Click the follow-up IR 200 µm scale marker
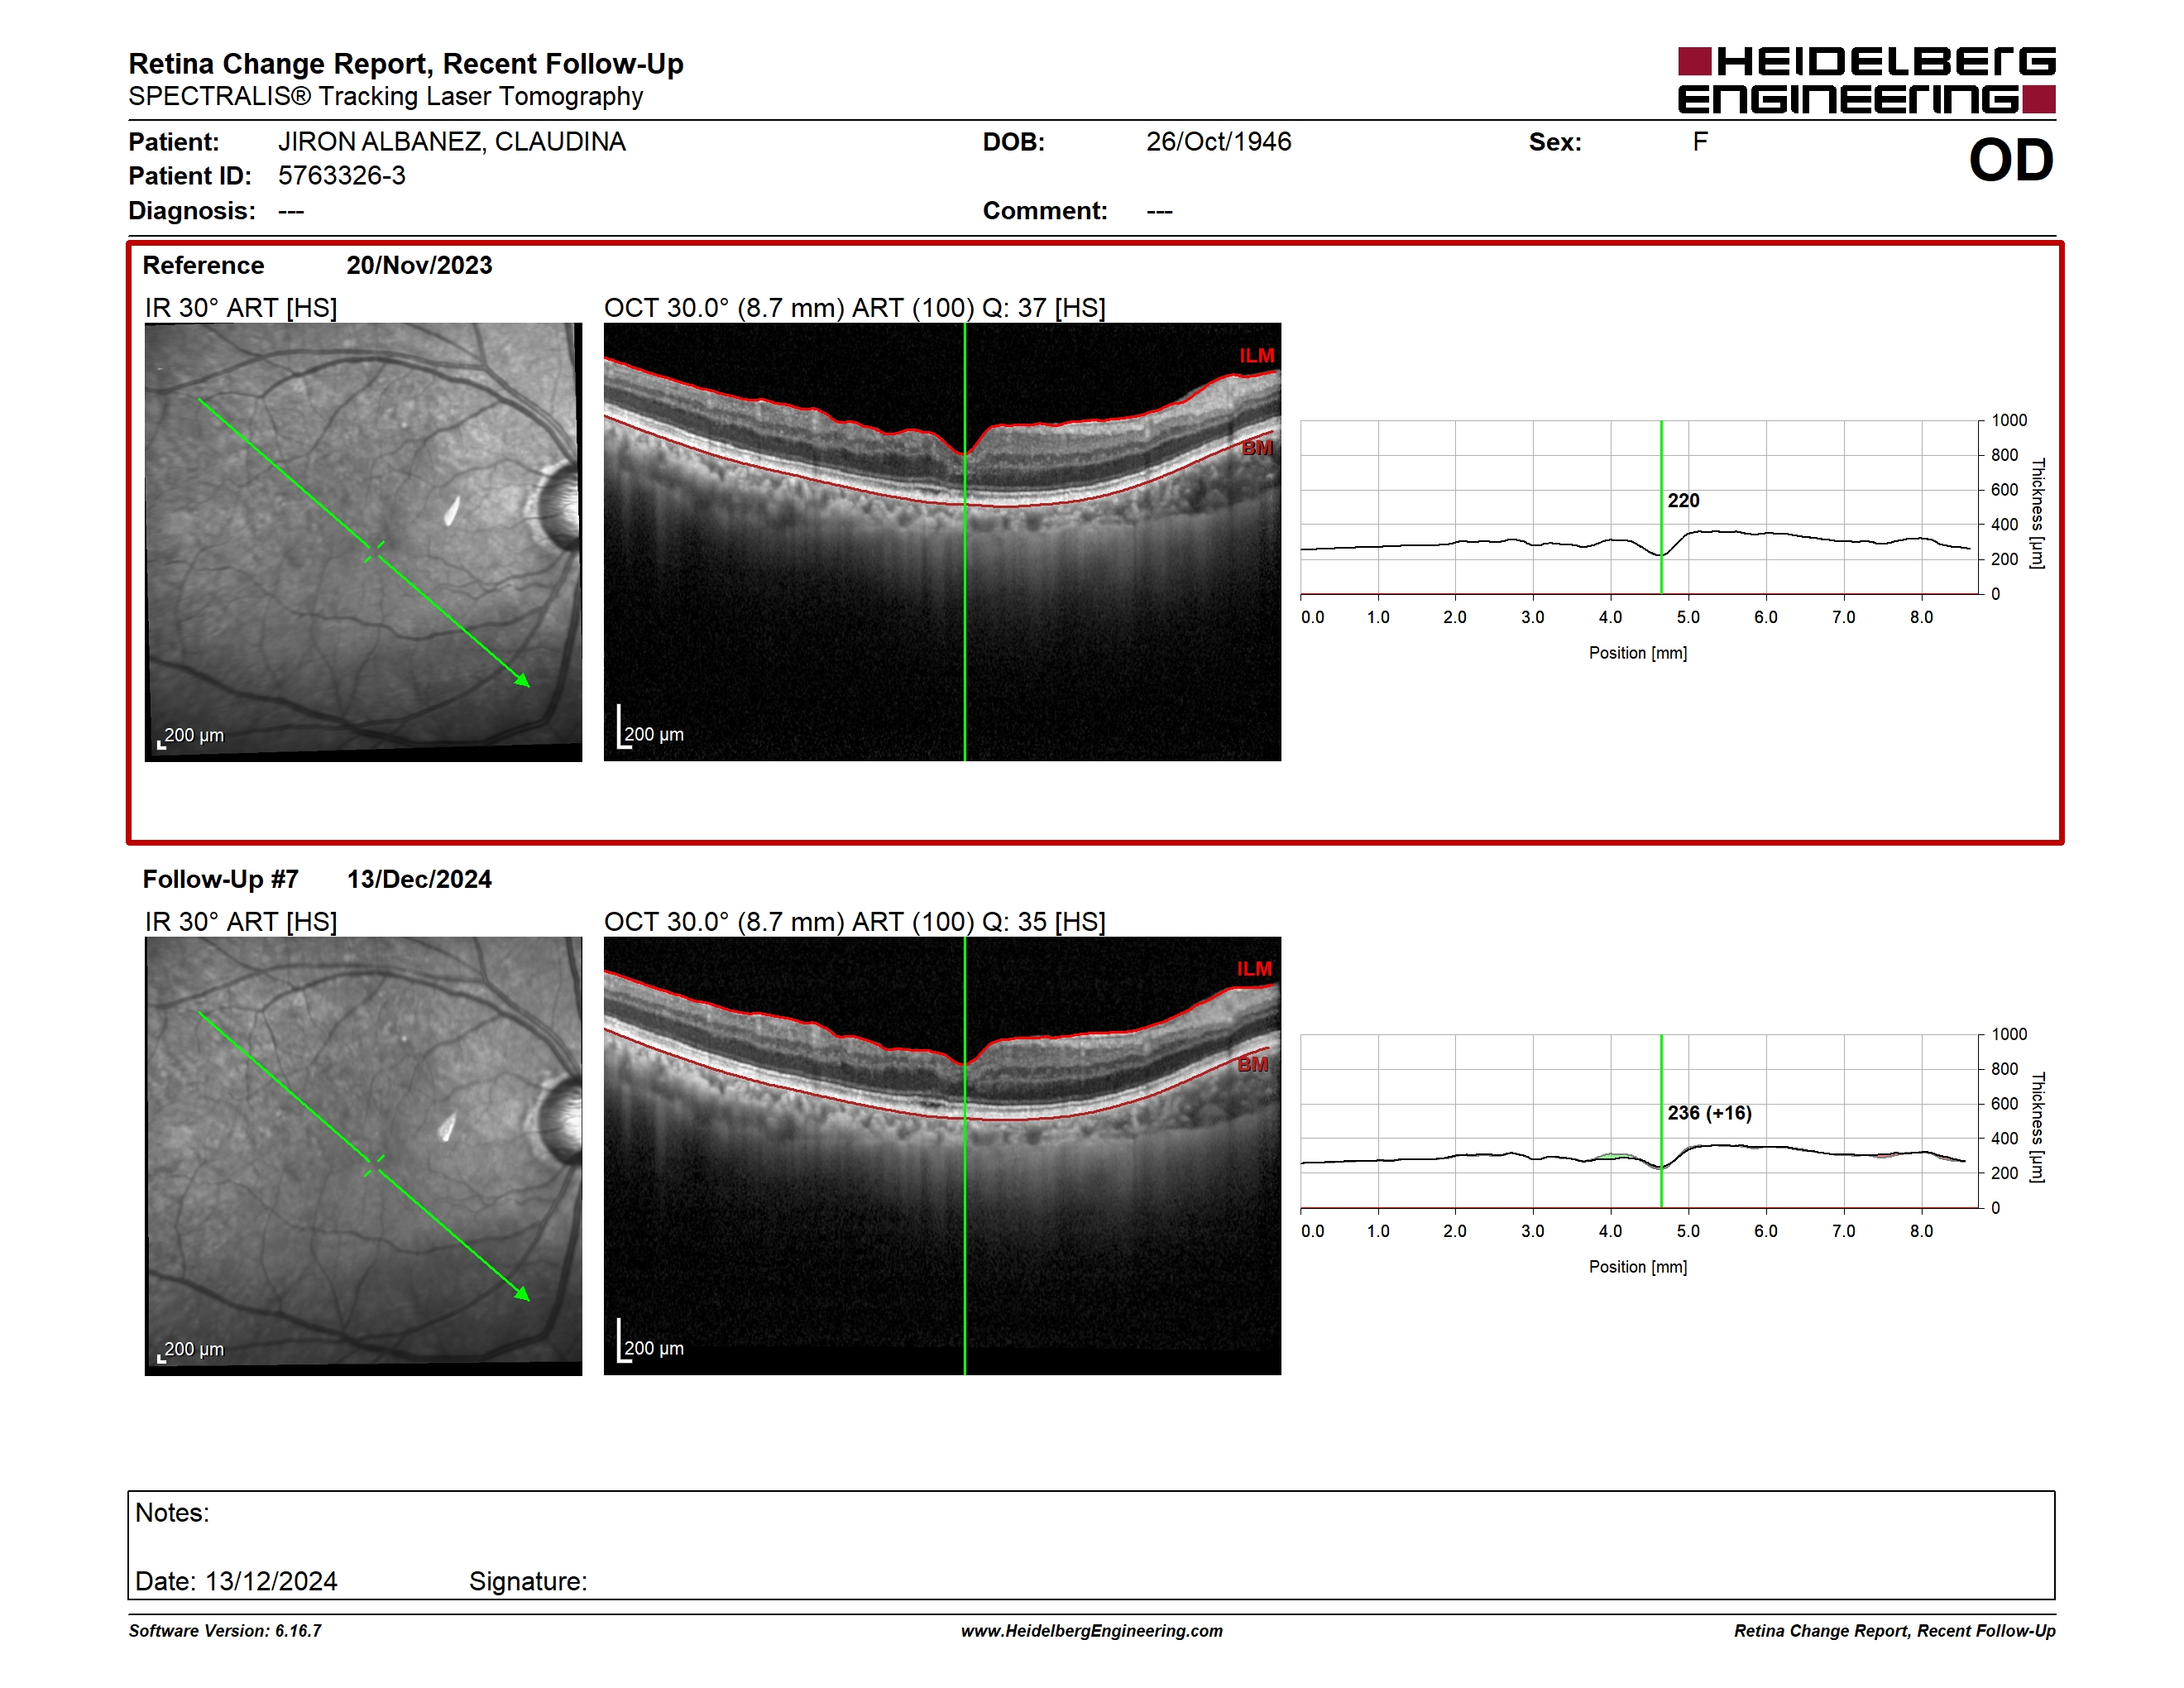The width and height of the screenshot is (2184, 1688). pos(191,1350)
